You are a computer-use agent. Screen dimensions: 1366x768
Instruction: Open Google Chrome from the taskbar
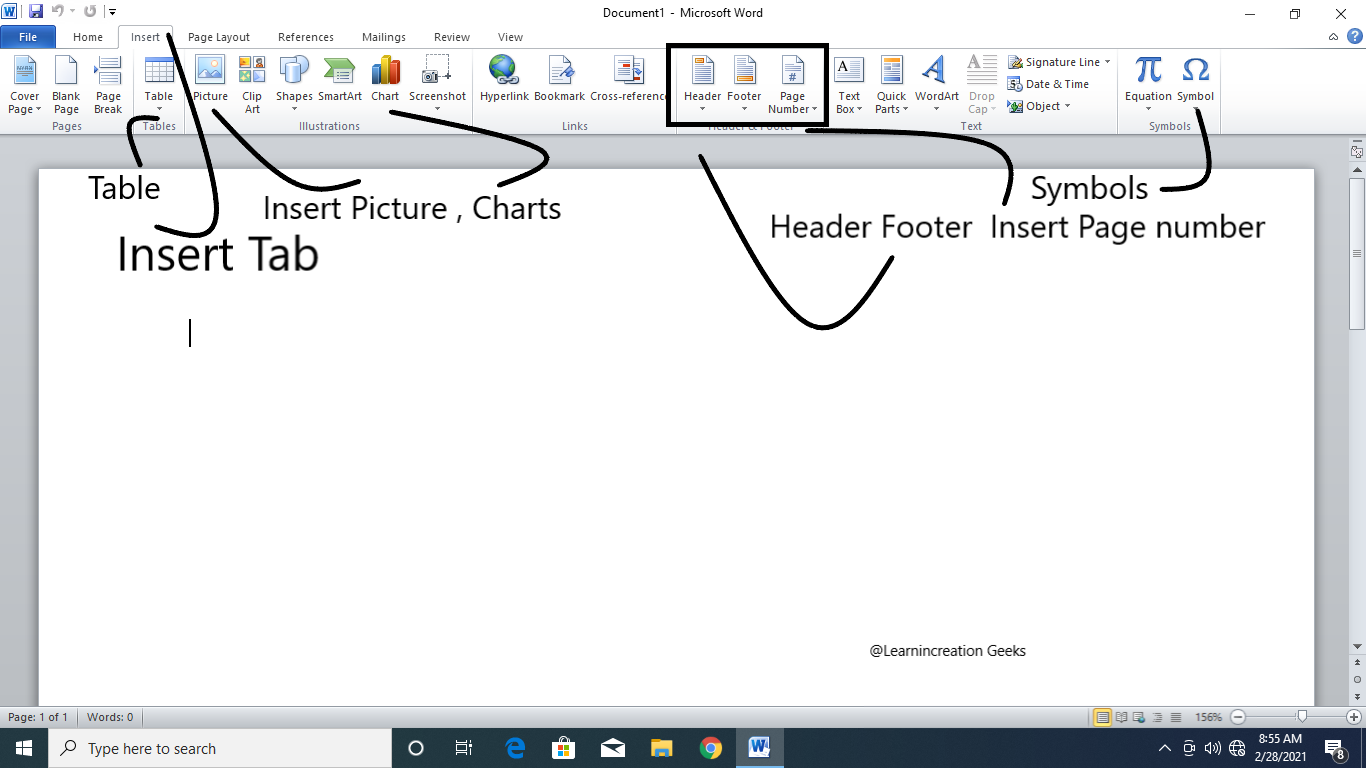(x=711, y=748)
